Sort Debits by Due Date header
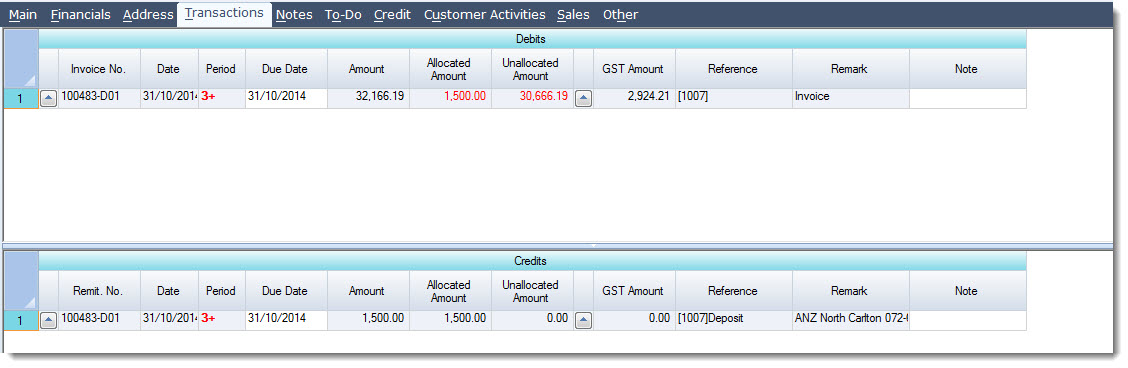Screen dimensions: 1128x368 [286, 69]
